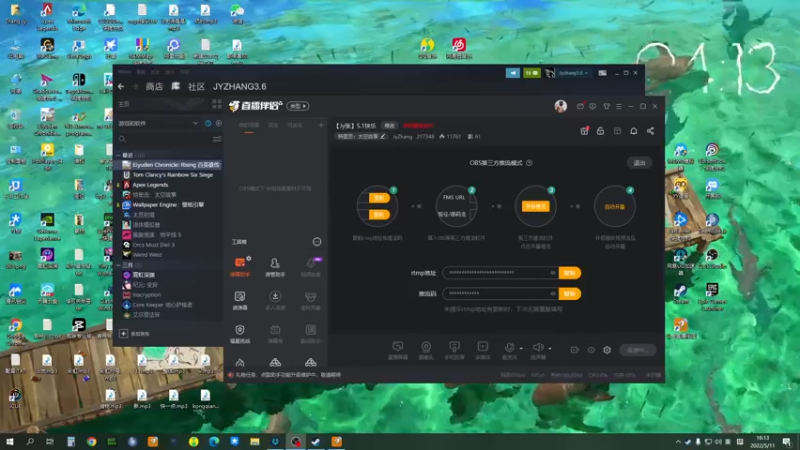The height and width of the screenshot is (450, 800).
Task: Expand the speaker options arrow
Action: 550,348
